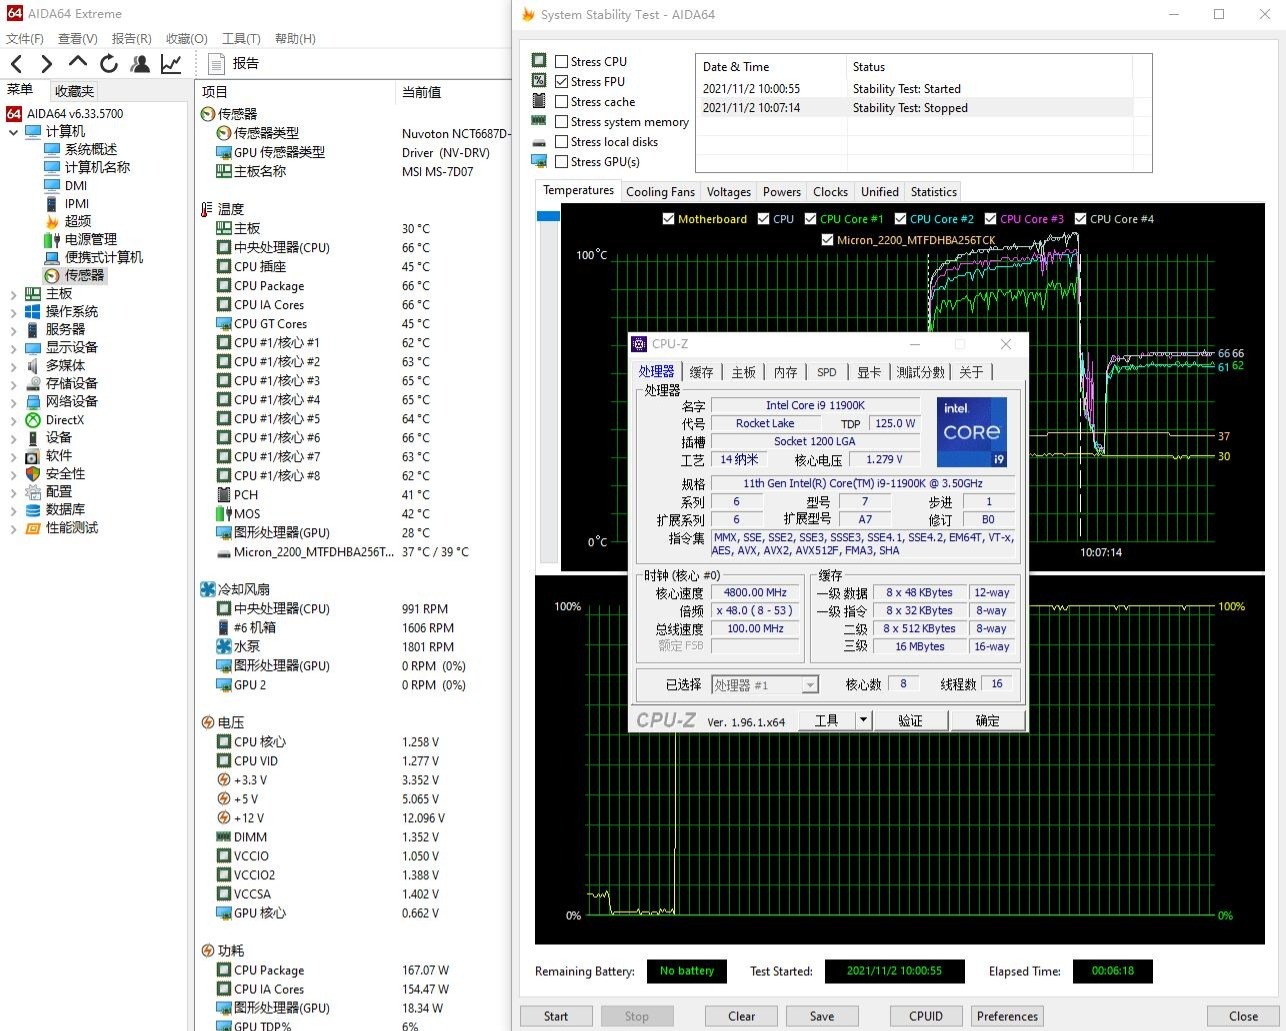This screenshot has width=1286, height=1031.
Task: Open the 内存 tab in CPU-Z
Action: [785, 372]
